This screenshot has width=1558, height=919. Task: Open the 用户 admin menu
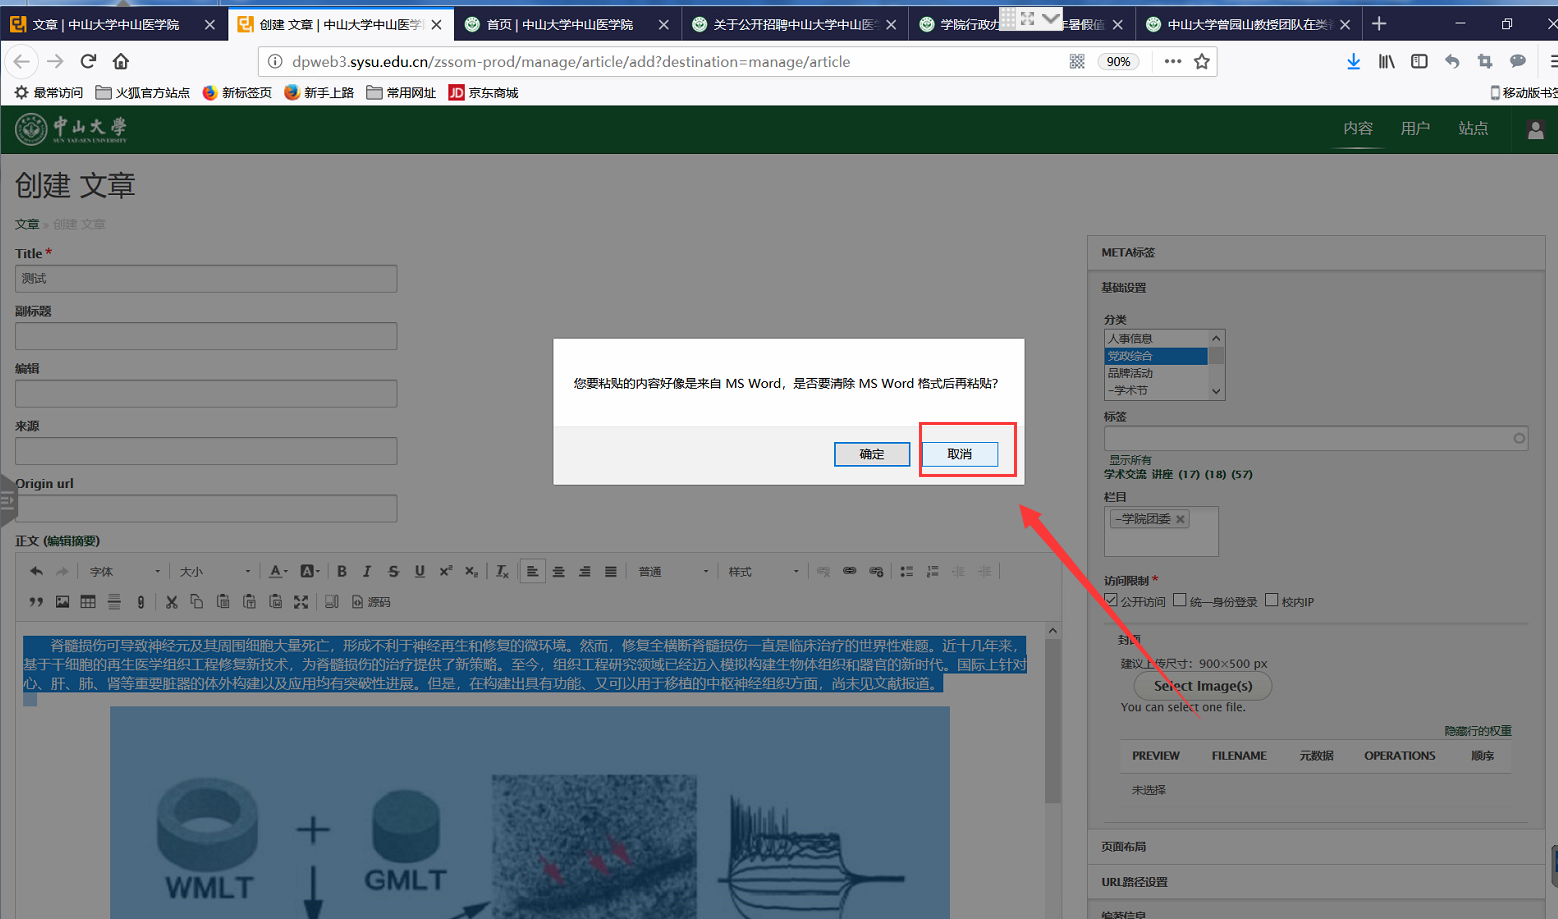1415,128
